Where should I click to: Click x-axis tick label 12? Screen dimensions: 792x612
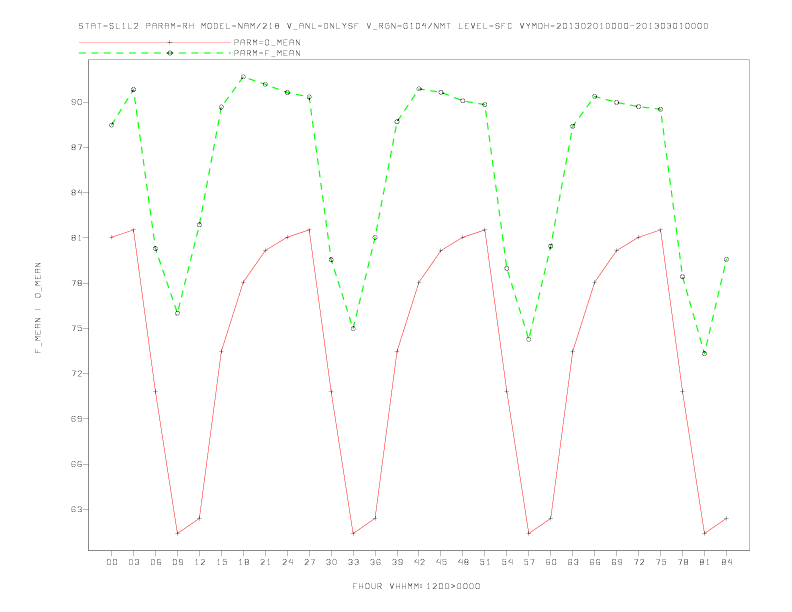(200, 562)
